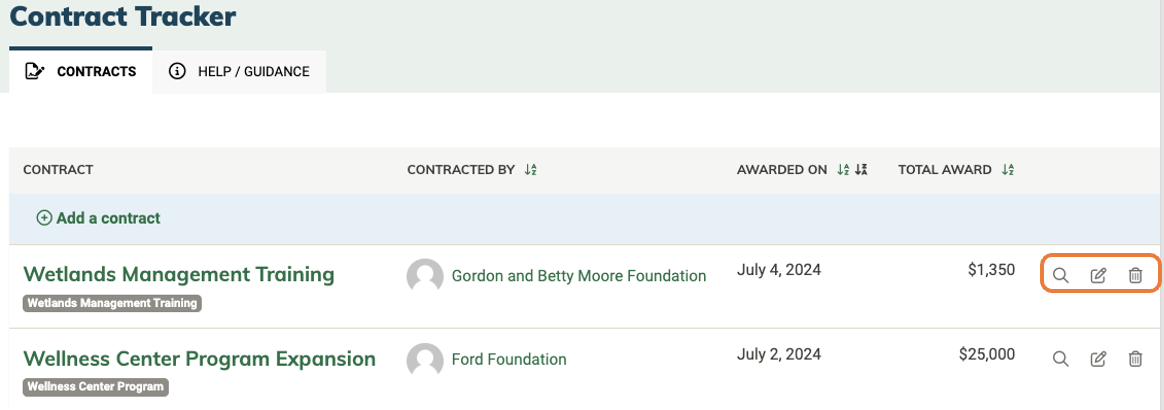This screenshot has width=1164, height=410.
Task: View the Wetlands Management Training contract details
Action: pyautogui.click(x=1061, y=276)
